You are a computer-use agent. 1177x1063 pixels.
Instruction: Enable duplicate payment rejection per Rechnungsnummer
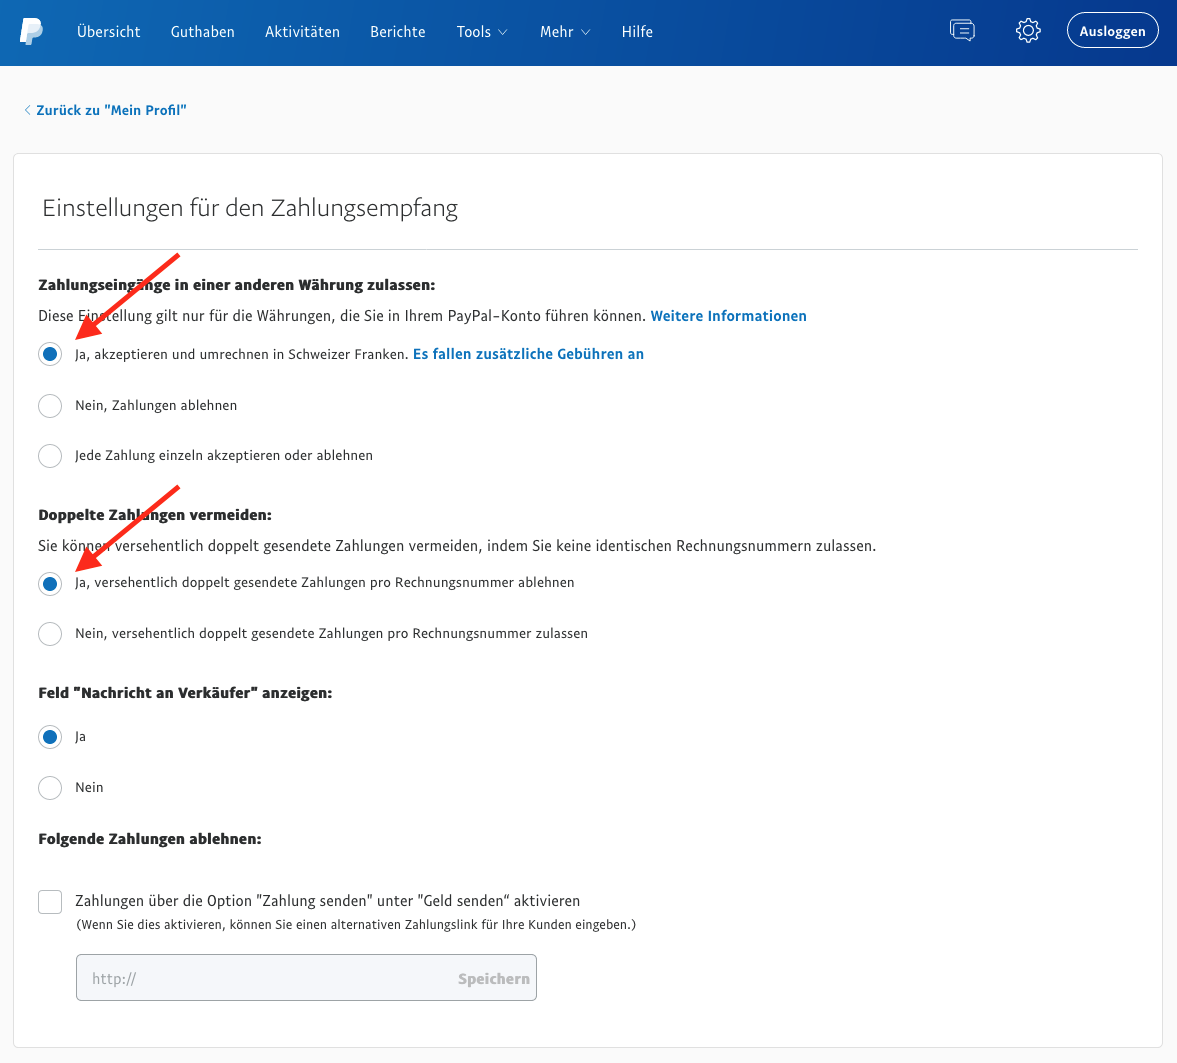tap(49, 583)
